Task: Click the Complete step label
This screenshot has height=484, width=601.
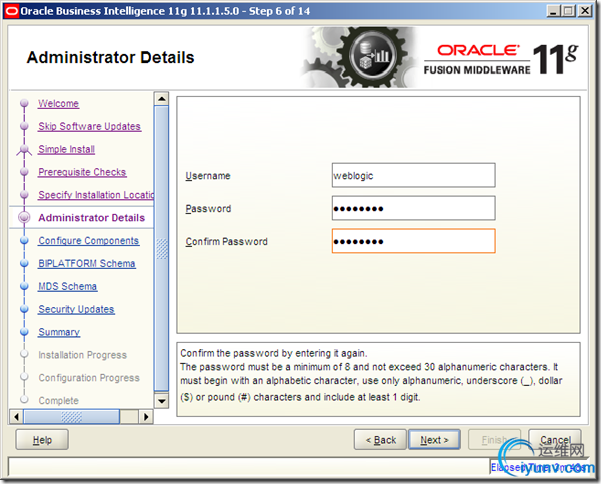Action: [x=58, y=400]
